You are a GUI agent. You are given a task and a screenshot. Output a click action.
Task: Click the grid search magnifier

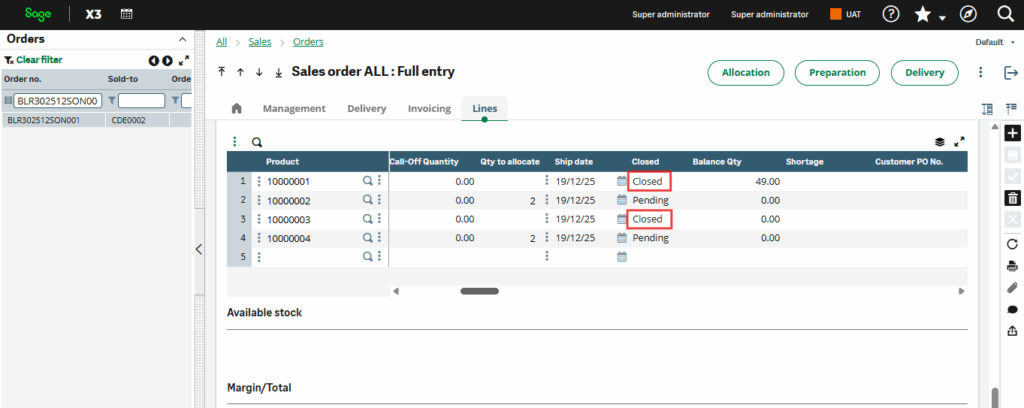[257, 142]
